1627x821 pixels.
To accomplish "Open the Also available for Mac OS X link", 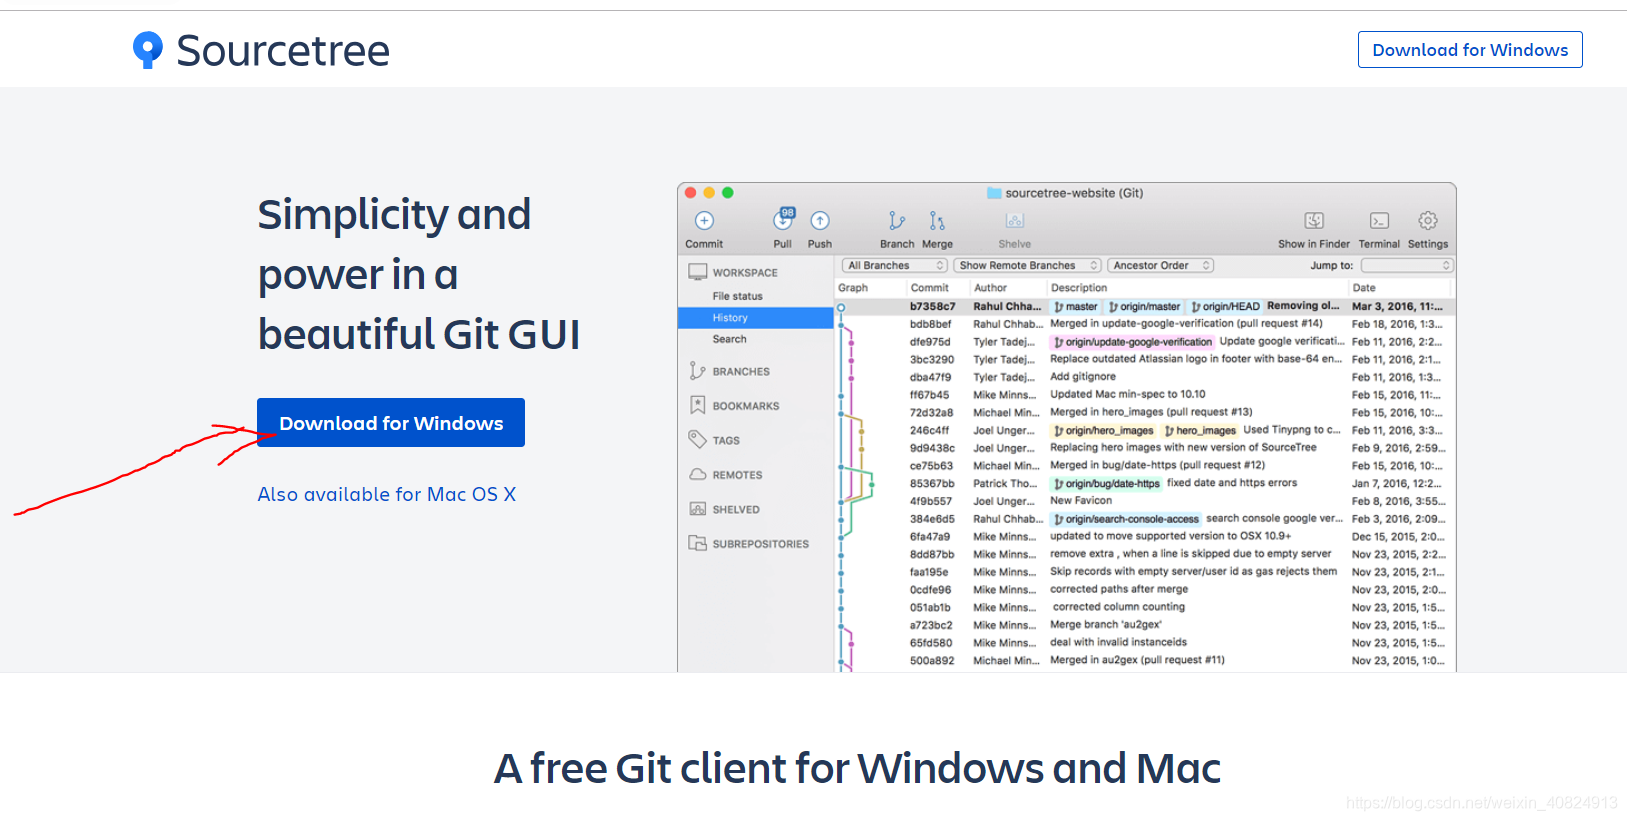I will (387, 494).
